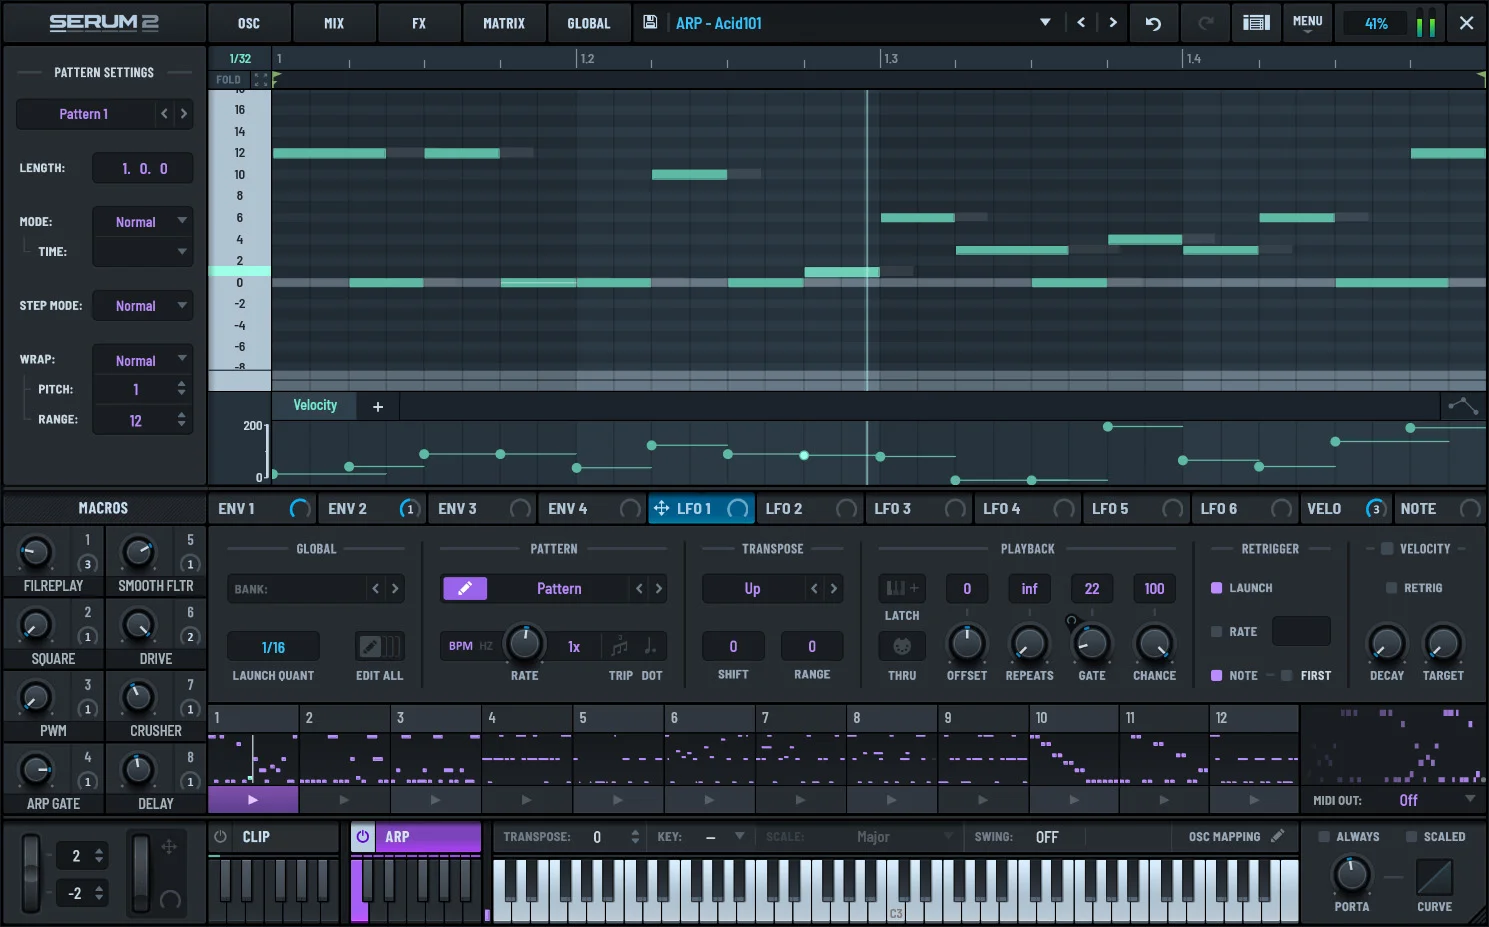The image size is (1489, 927).
Task: Add a new lane with plus button
Action: [378, 406]
